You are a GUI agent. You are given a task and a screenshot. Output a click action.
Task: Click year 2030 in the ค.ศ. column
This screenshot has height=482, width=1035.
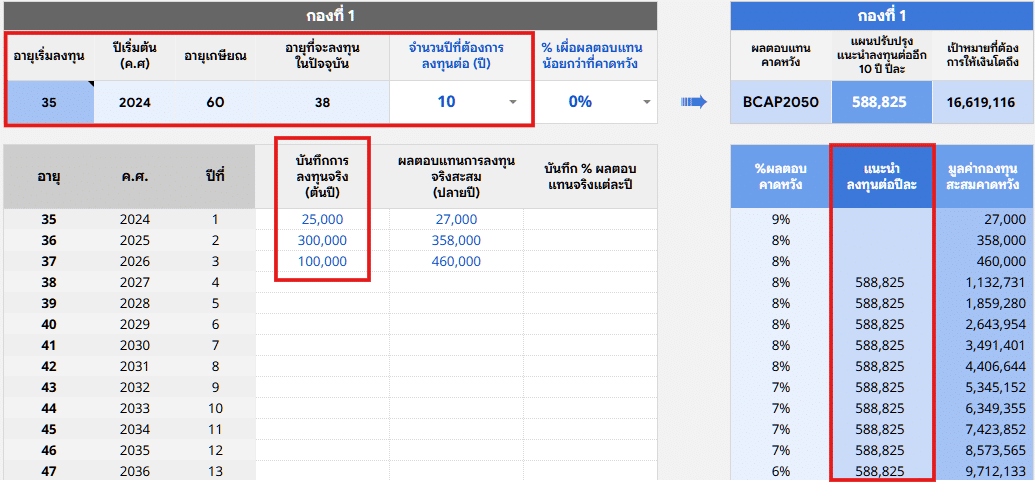tap(135, 345)
